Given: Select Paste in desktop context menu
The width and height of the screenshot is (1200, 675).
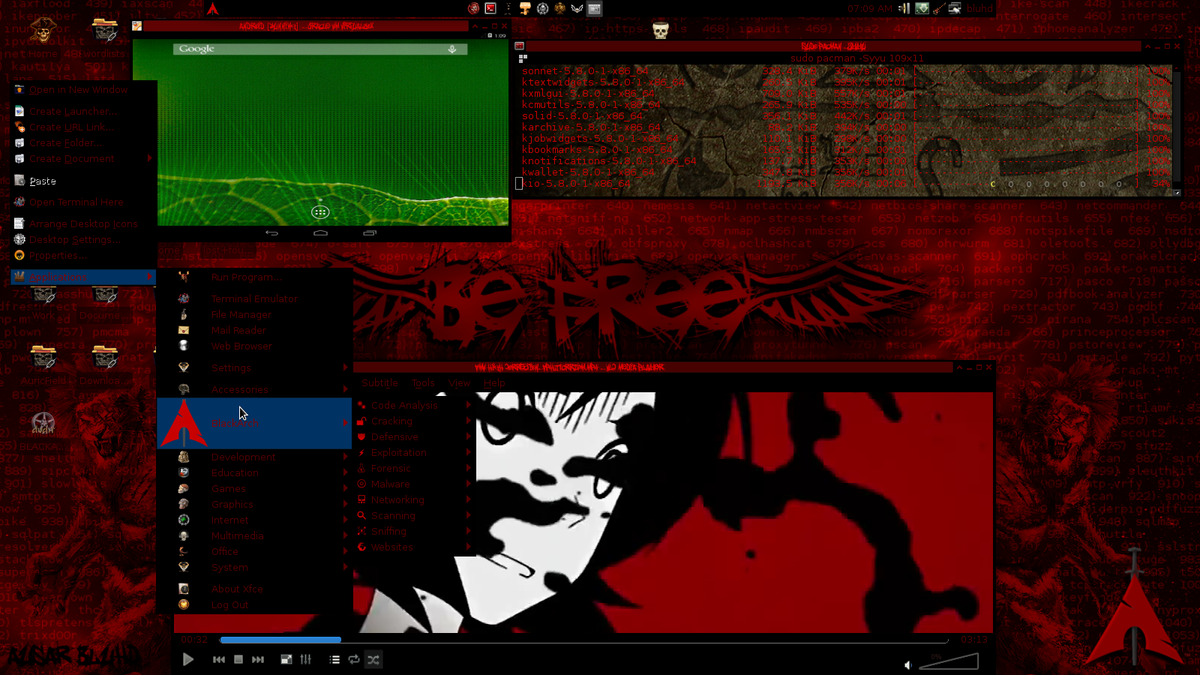Looking at the screenshot, I should tap(83, 181).
